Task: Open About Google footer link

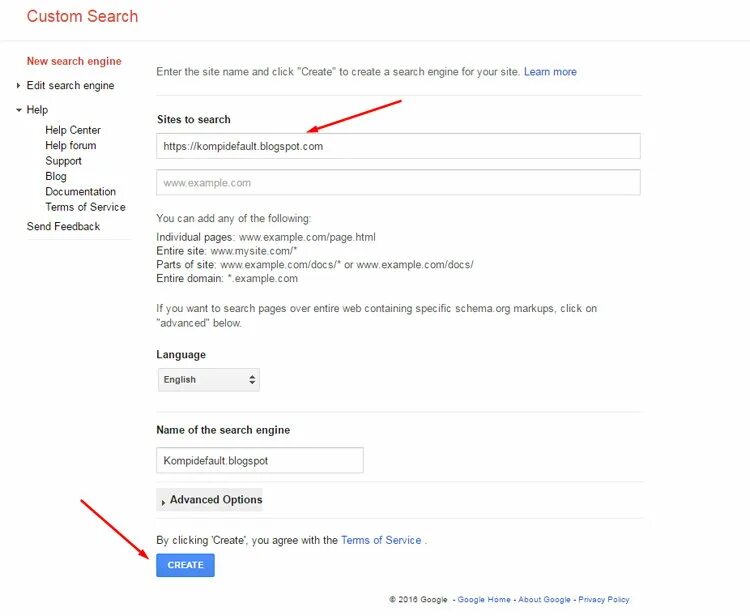Action: pos(544,600)
